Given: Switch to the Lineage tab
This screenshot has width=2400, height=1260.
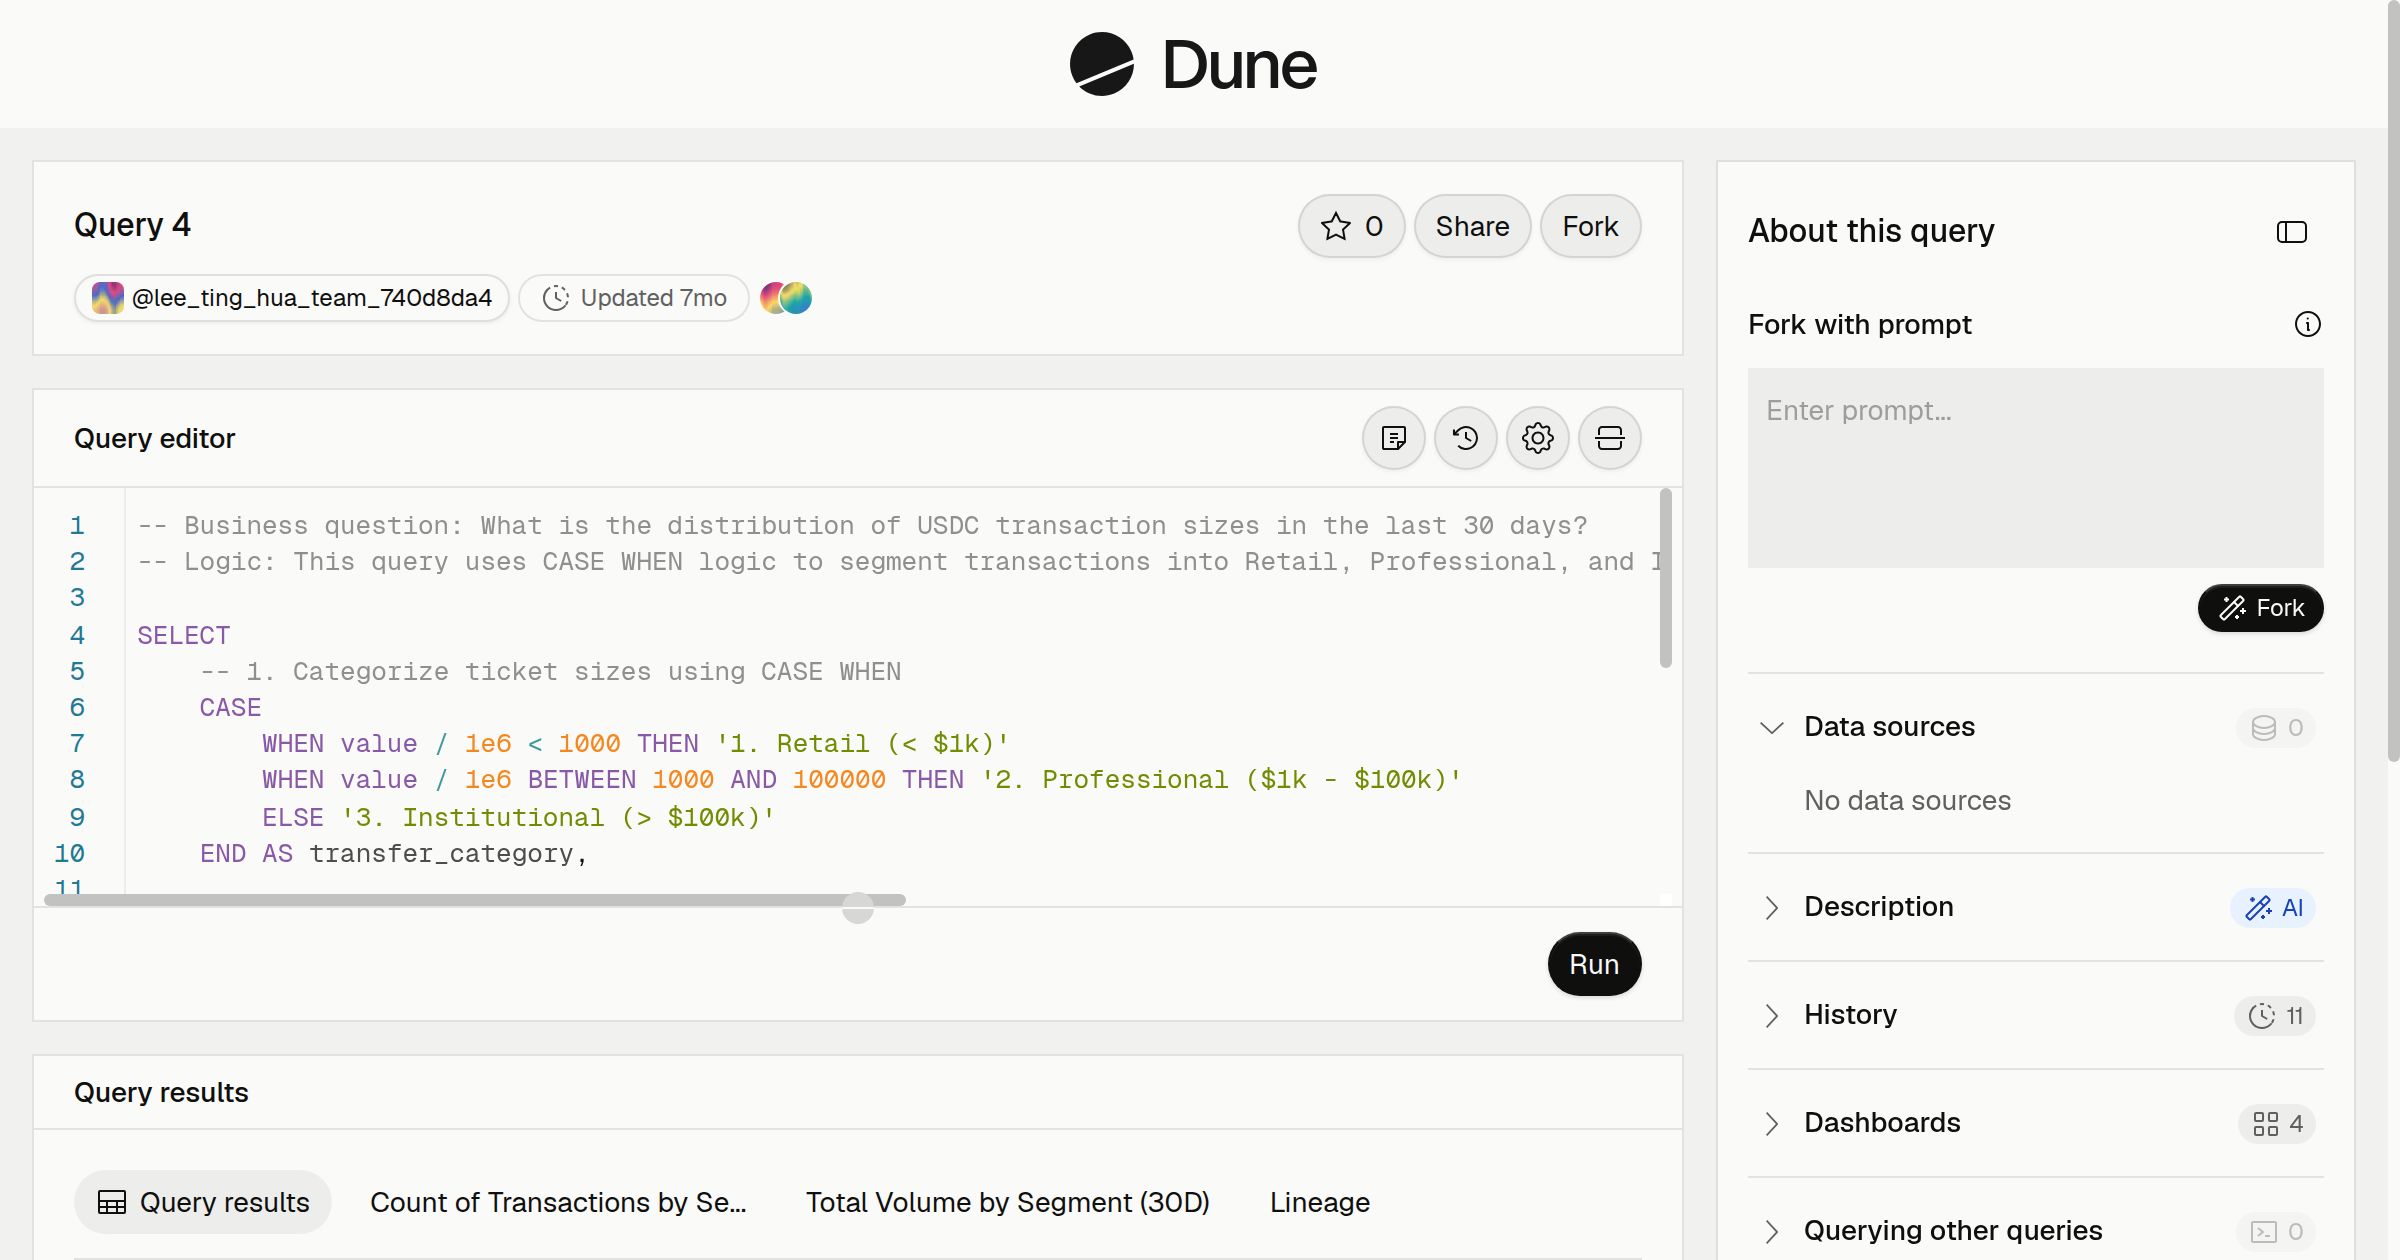Looking at the screenshot, I should pos(1319,1202).
